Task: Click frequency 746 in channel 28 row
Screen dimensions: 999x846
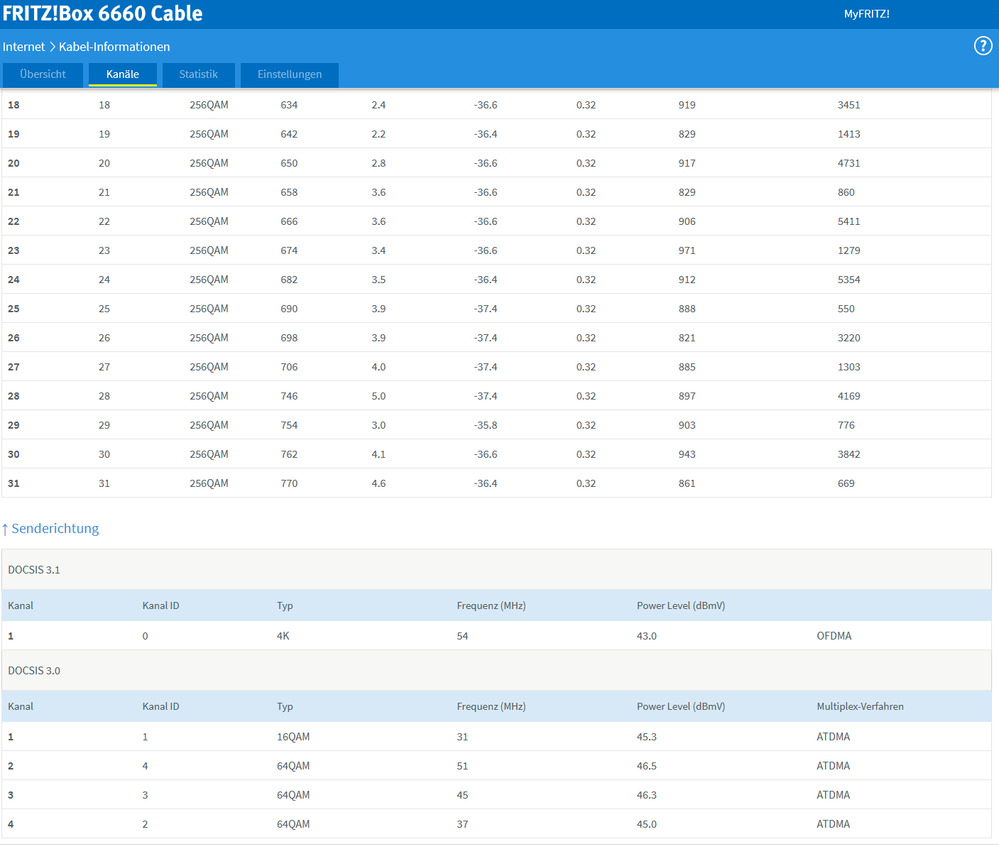Action: pos(289,396)
